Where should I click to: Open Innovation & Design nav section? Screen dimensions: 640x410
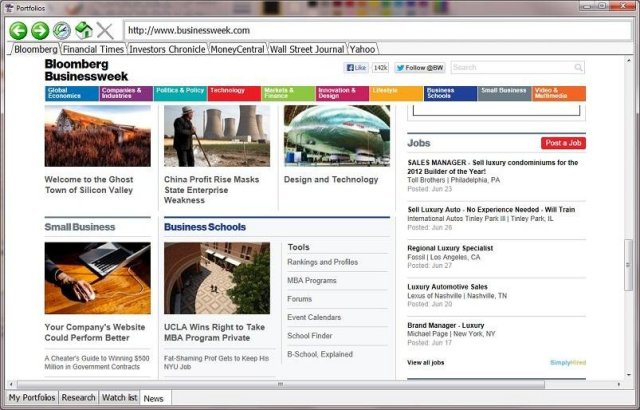coord(342,93)
